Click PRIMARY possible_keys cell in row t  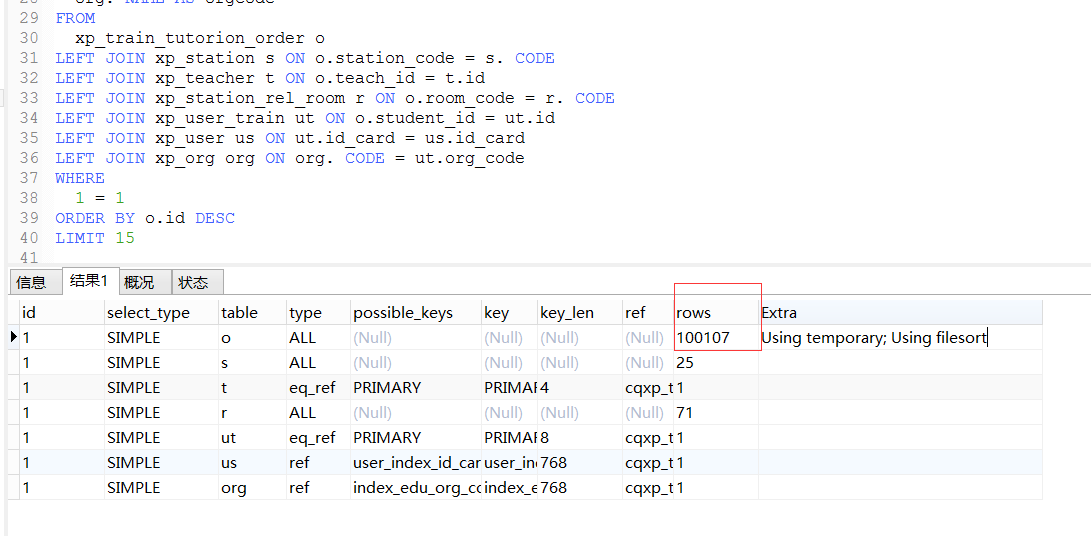point(415,388)
